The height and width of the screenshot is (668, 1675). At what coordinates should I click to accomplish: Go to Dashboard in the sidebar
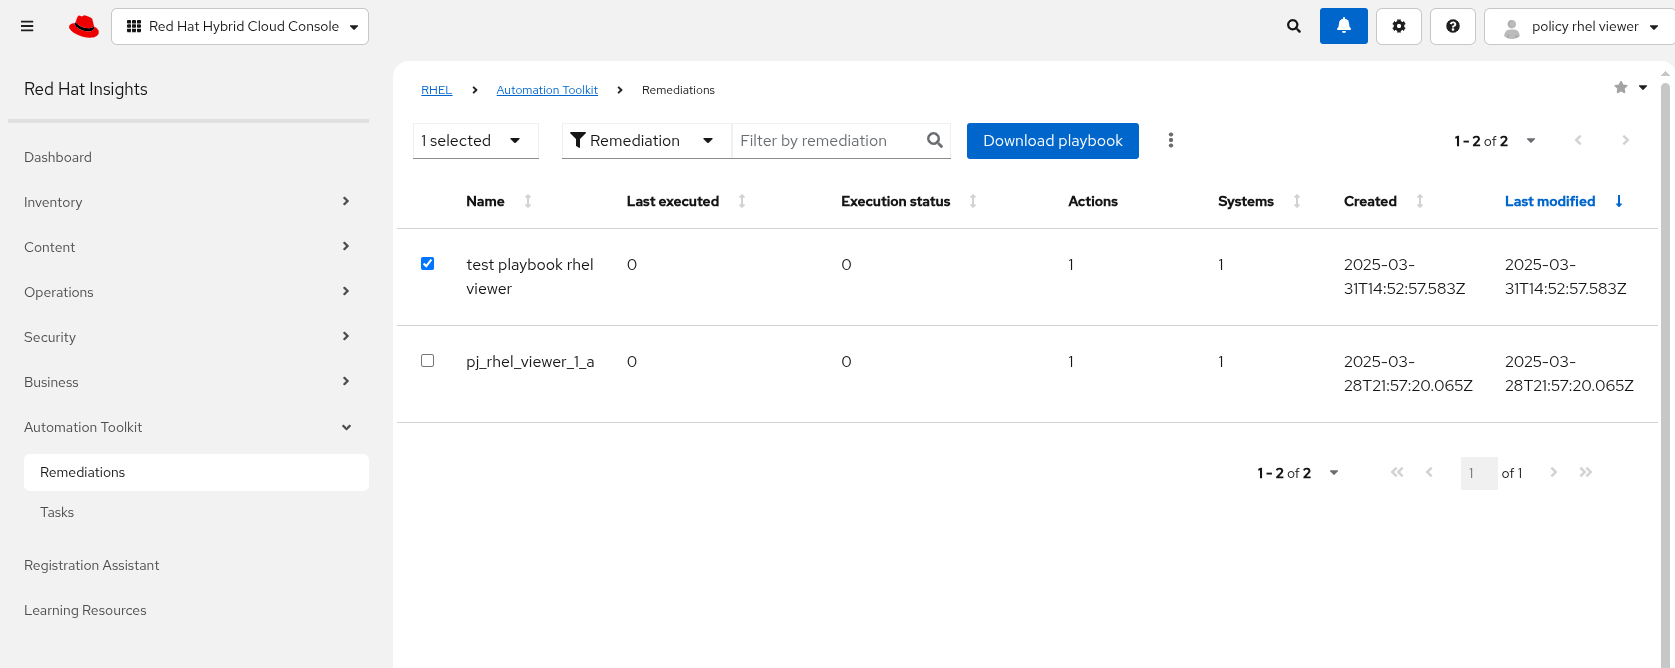(58, 157)
